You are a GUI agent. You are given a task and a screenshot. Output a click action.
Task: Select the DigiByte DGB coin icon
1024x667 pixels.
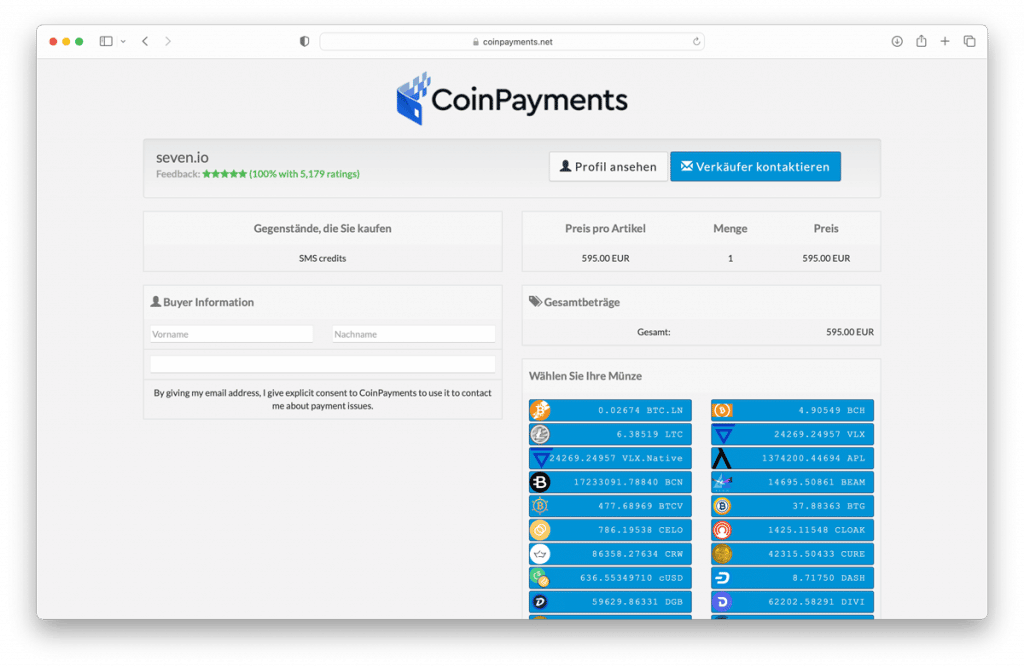[x=541, y=601]
